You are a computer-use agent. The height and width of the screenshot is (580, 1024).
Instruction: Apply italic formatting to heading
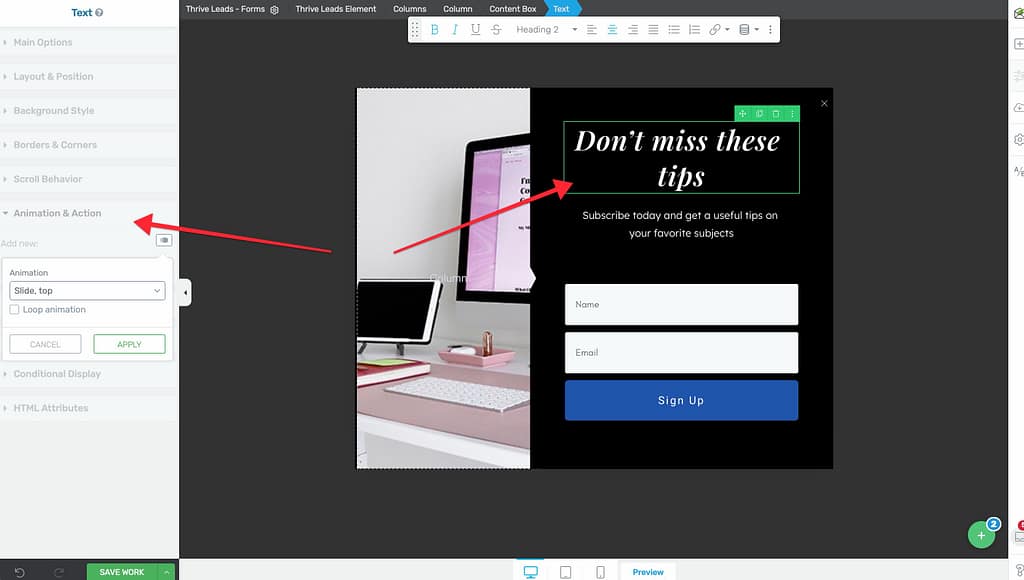pos(454,30)
